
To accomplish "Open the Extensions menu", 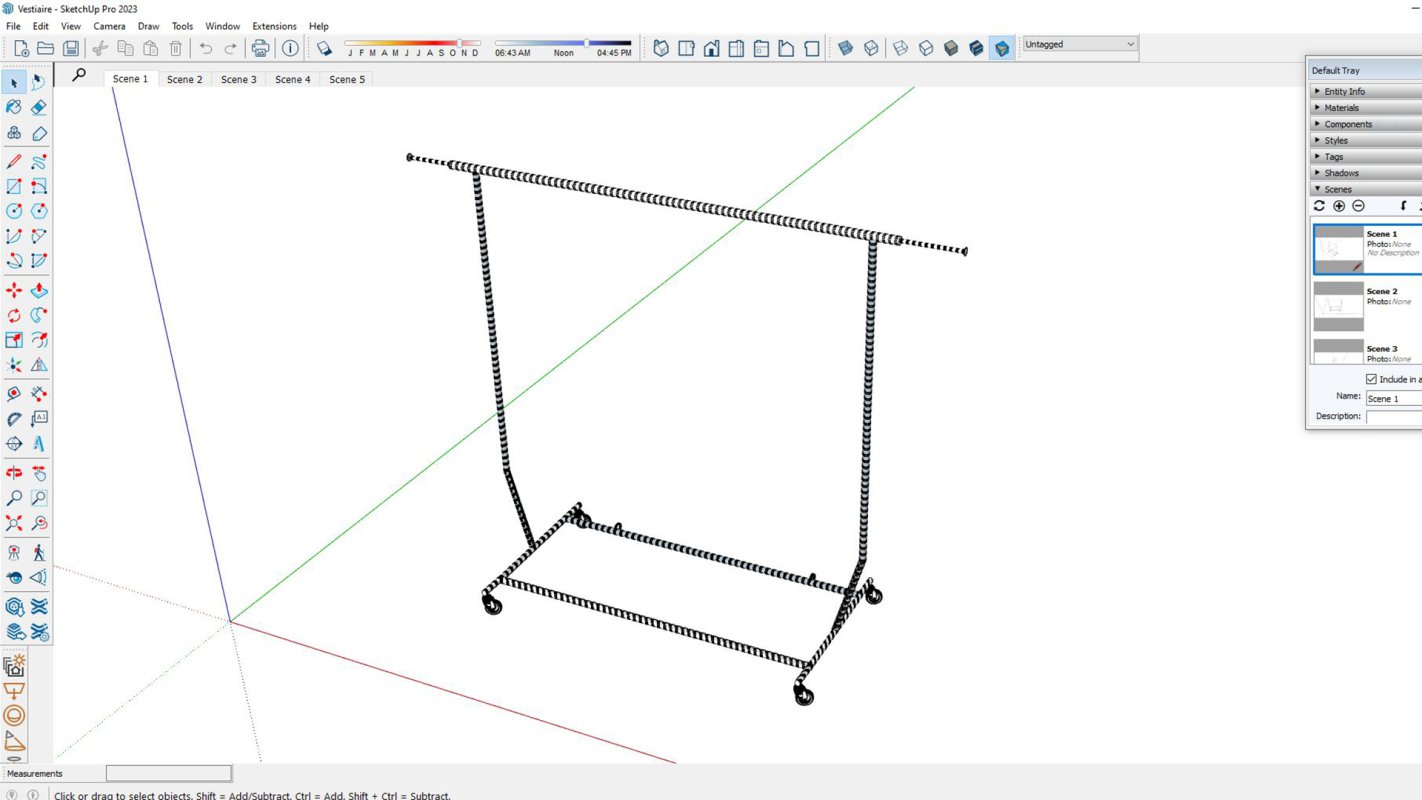I will click(274, 26).
